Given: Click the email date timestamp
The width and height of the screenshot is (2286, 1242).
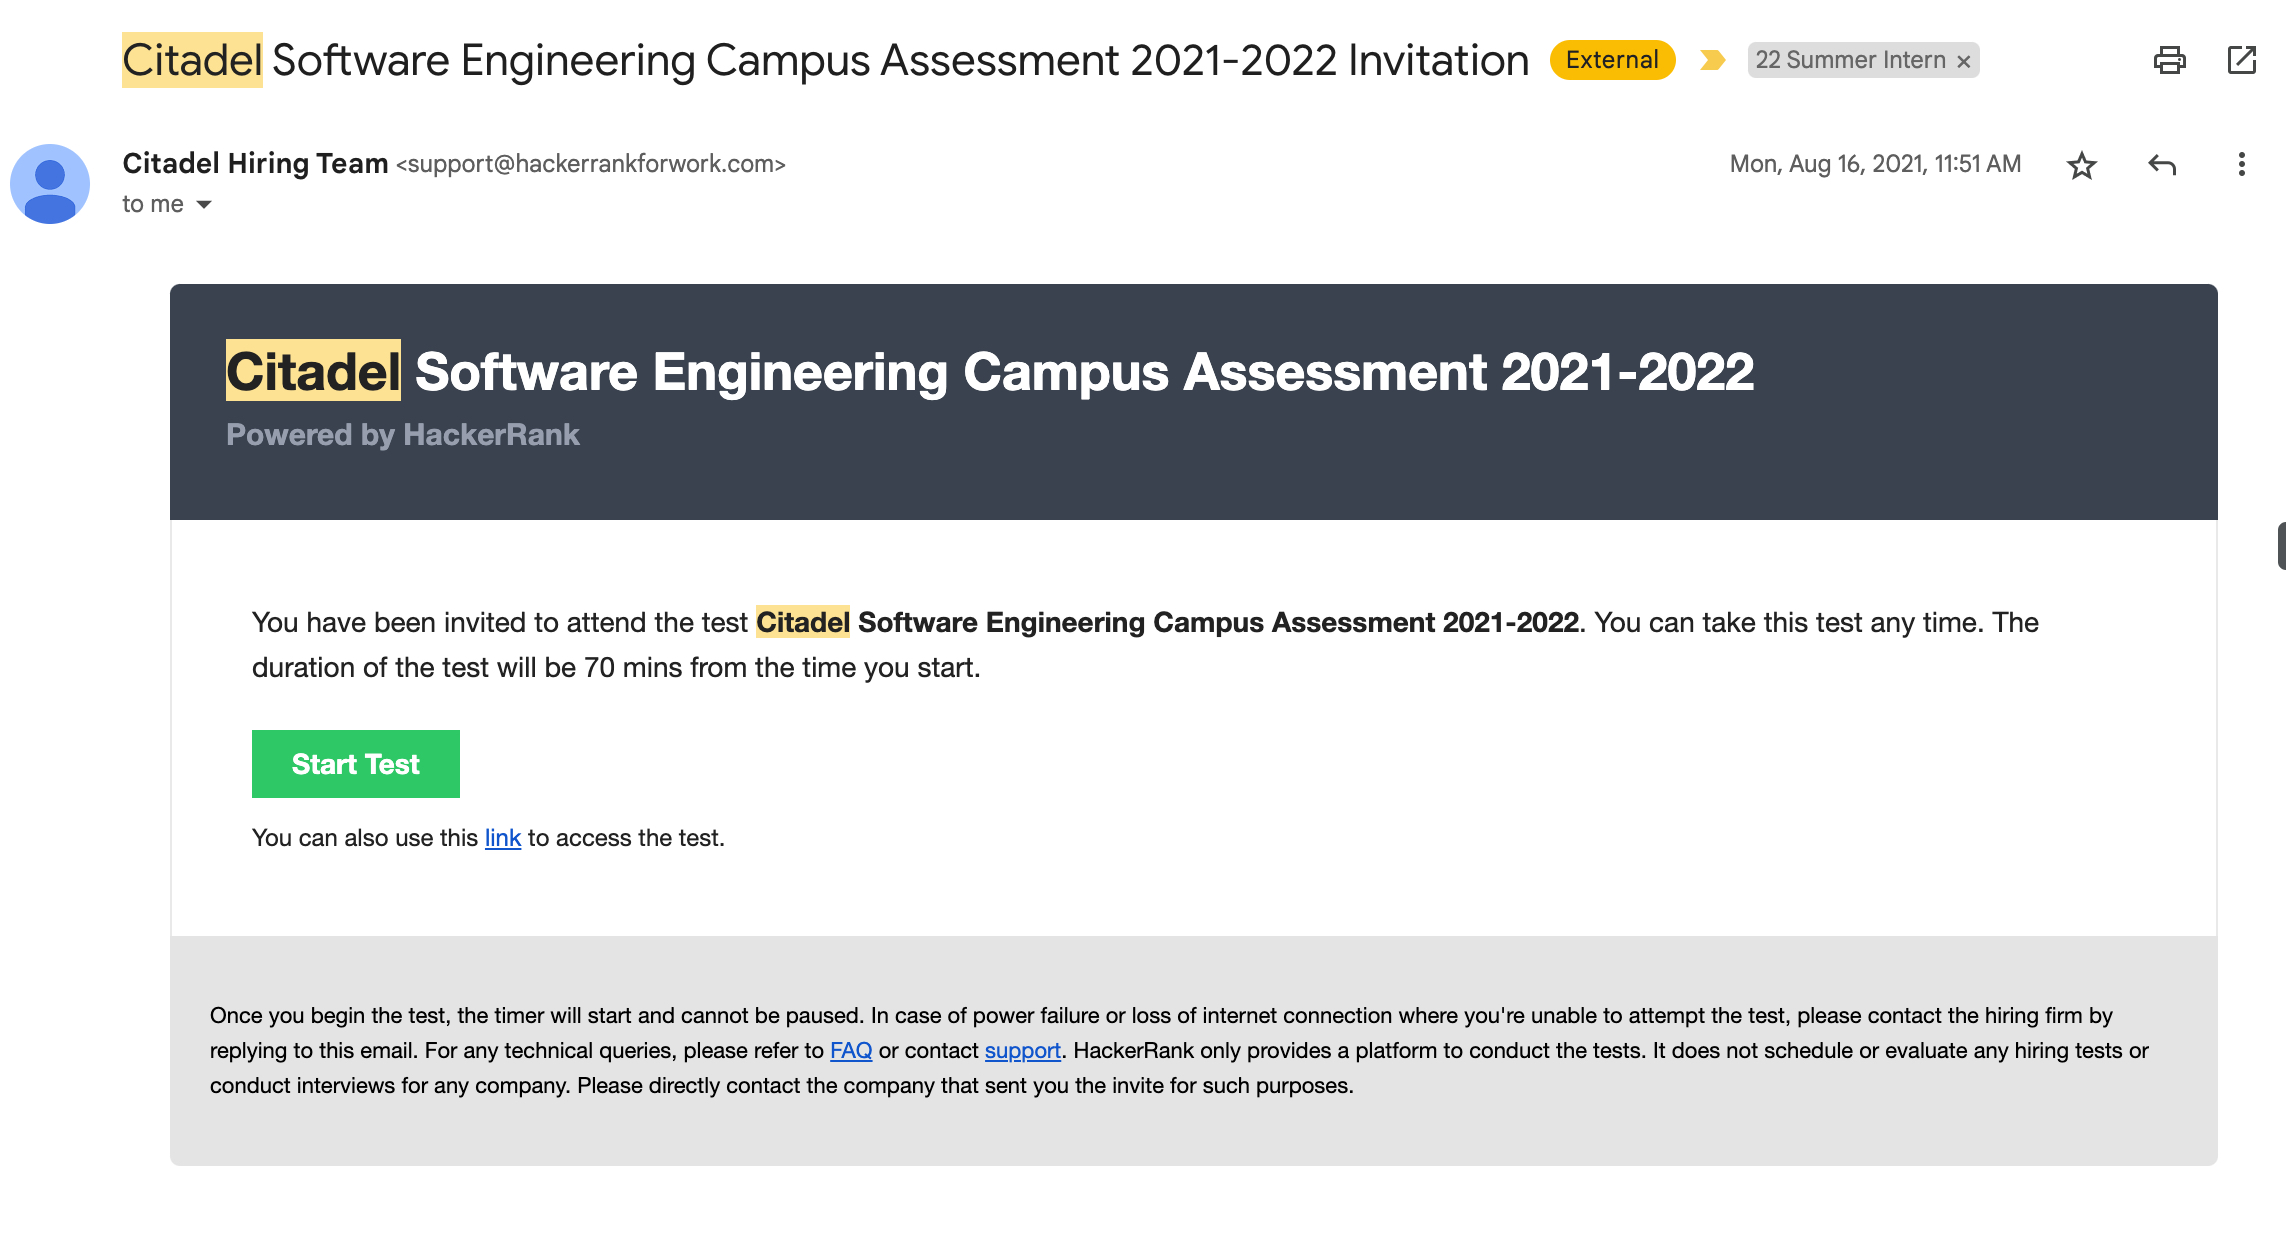Looking at the screenshot, I should tap(1875, 164).
